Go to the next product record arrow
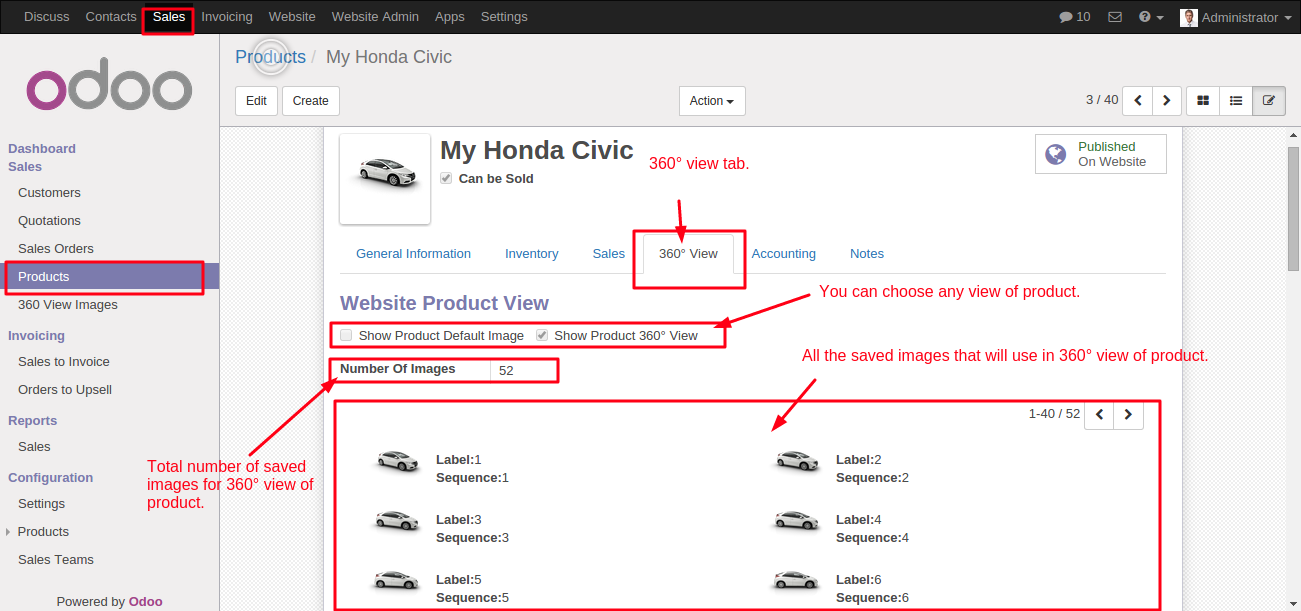Viewport: 1301px width, 611px height. (1166, 101)
